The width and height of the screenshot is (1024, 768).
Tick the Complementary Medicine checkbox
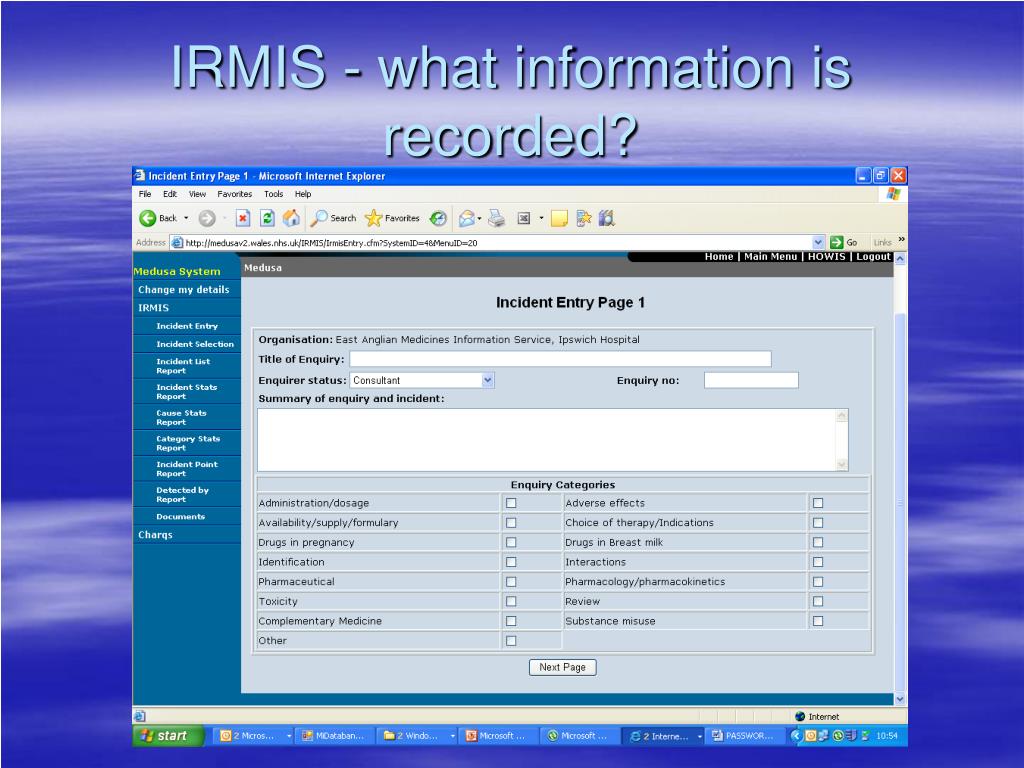tap(511, 621)
